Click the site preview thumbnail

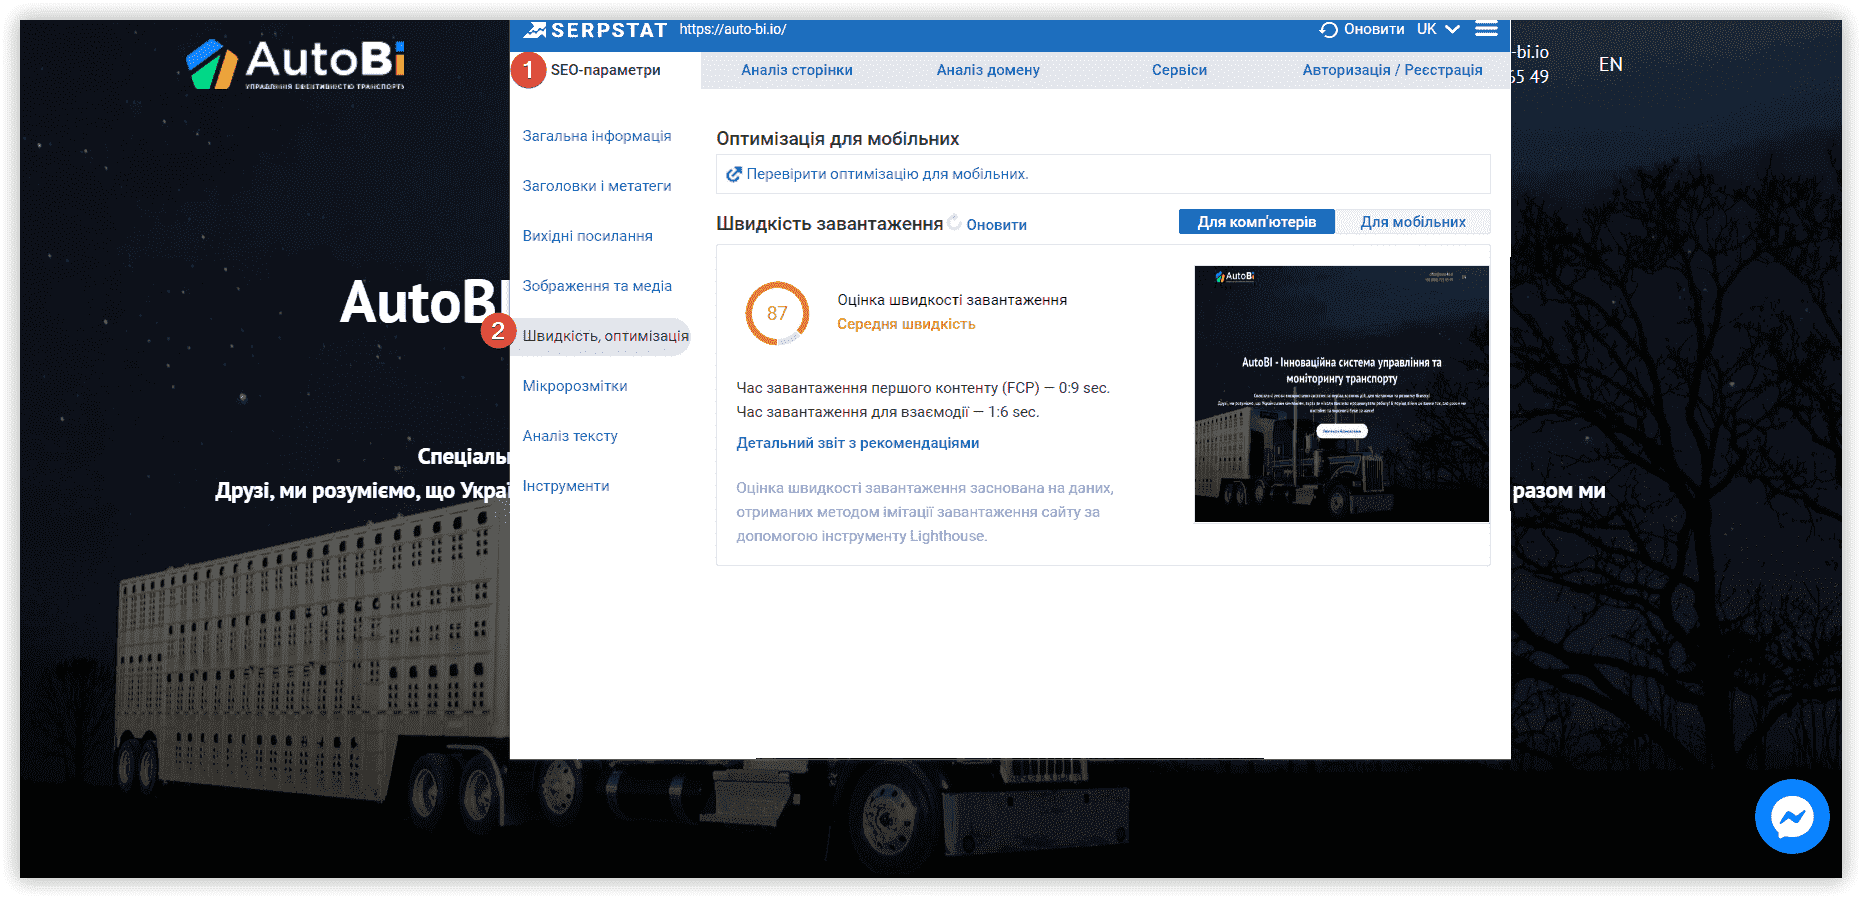1342,394
